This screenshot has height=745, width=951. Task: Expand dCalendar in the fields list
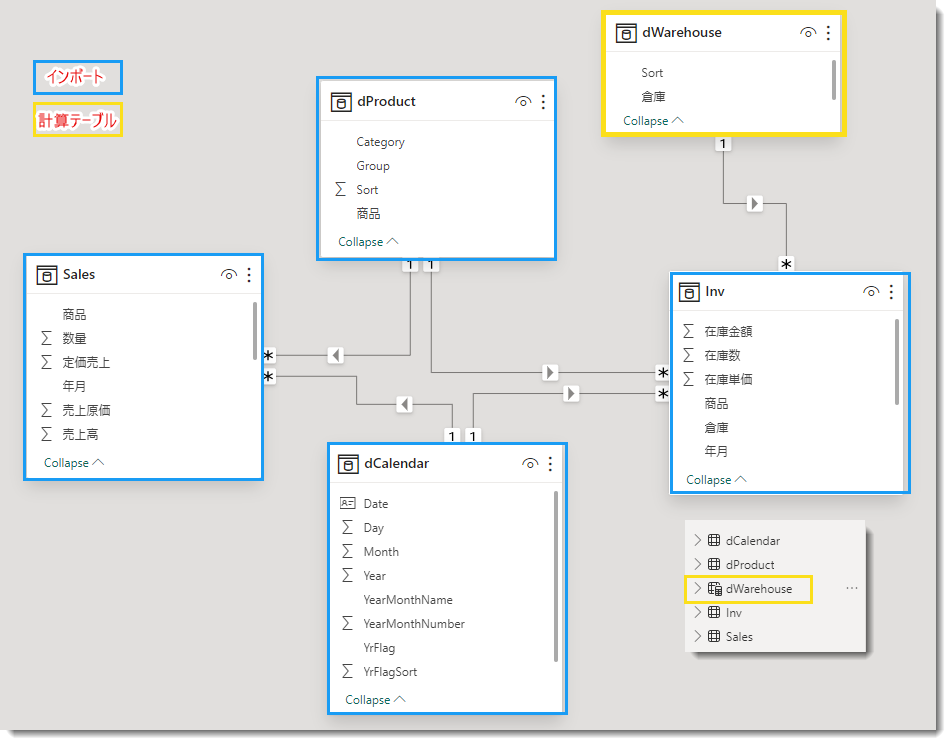coord(697,540)
